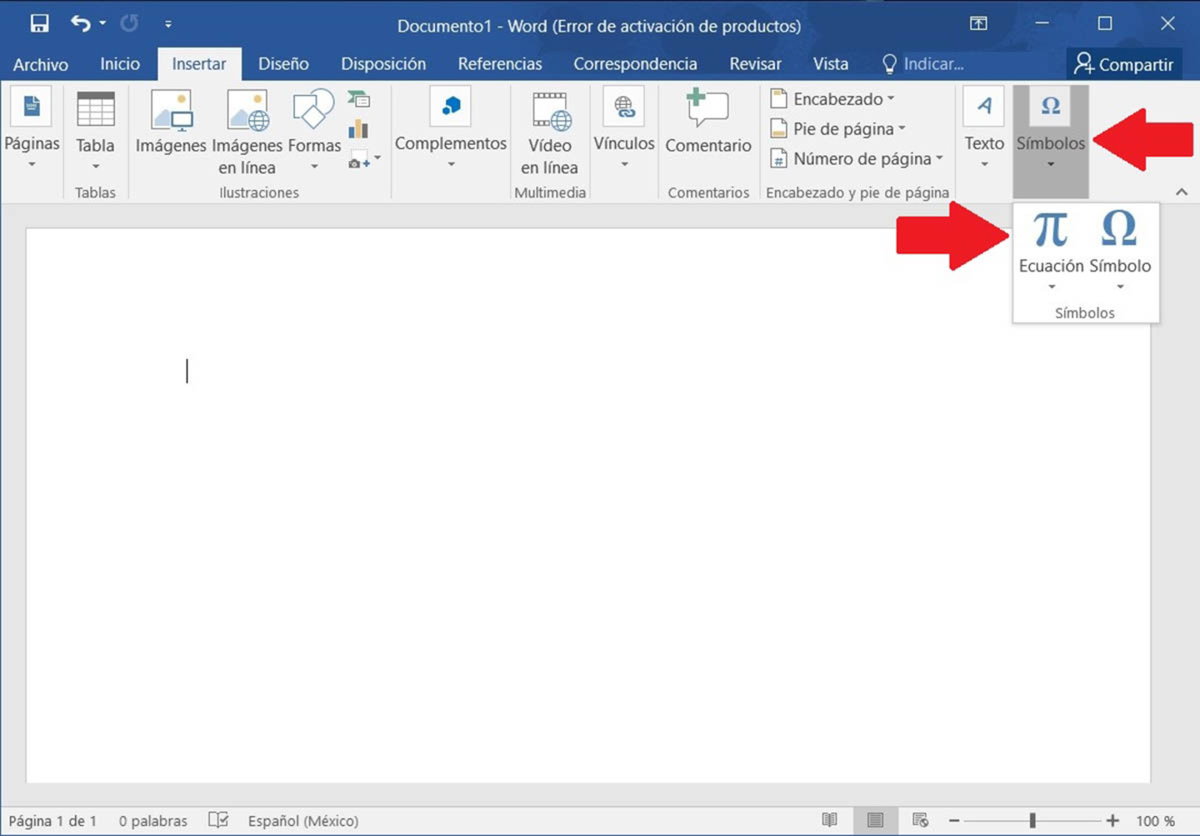Insert a chart (Gráfico)
Viewport: 1200px width, 836px height.
359,129
